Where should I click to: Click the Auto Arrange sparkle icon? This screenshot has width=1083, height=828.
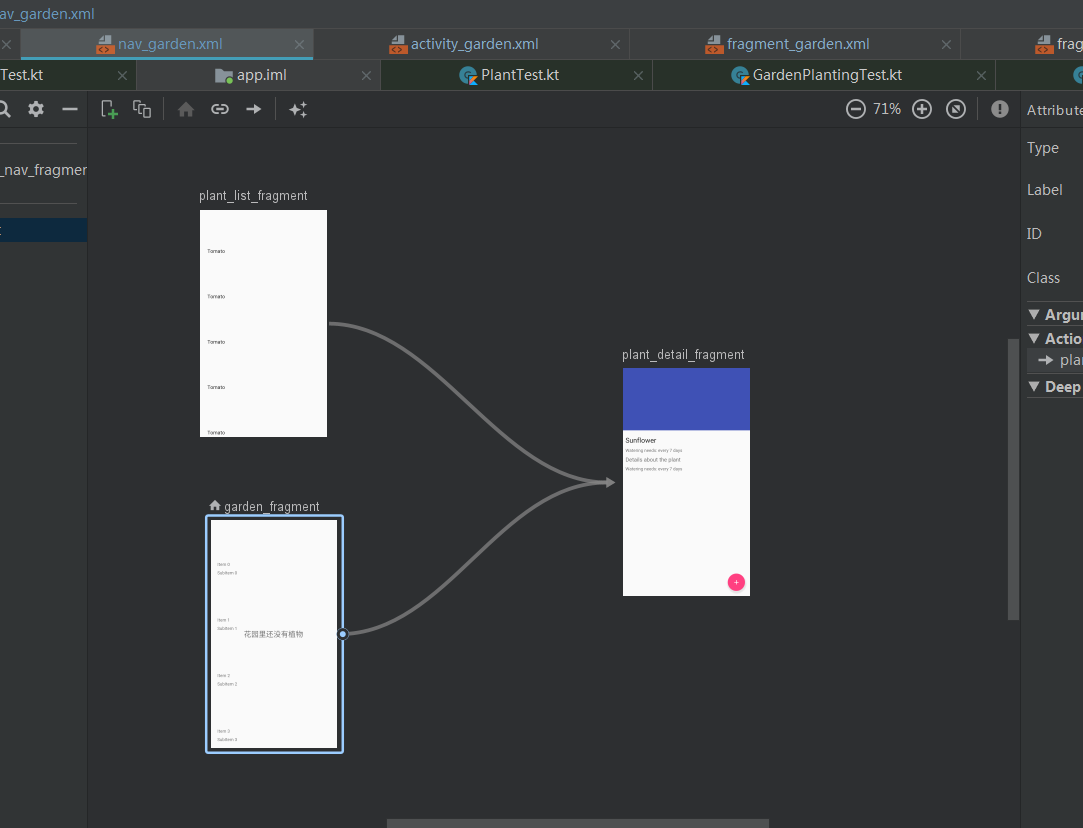coord(298,109)
